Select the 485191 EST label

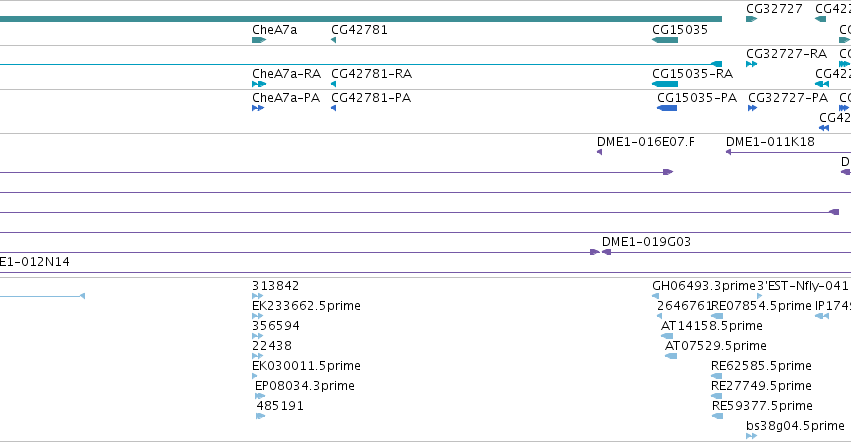click(x=280, y=406)
